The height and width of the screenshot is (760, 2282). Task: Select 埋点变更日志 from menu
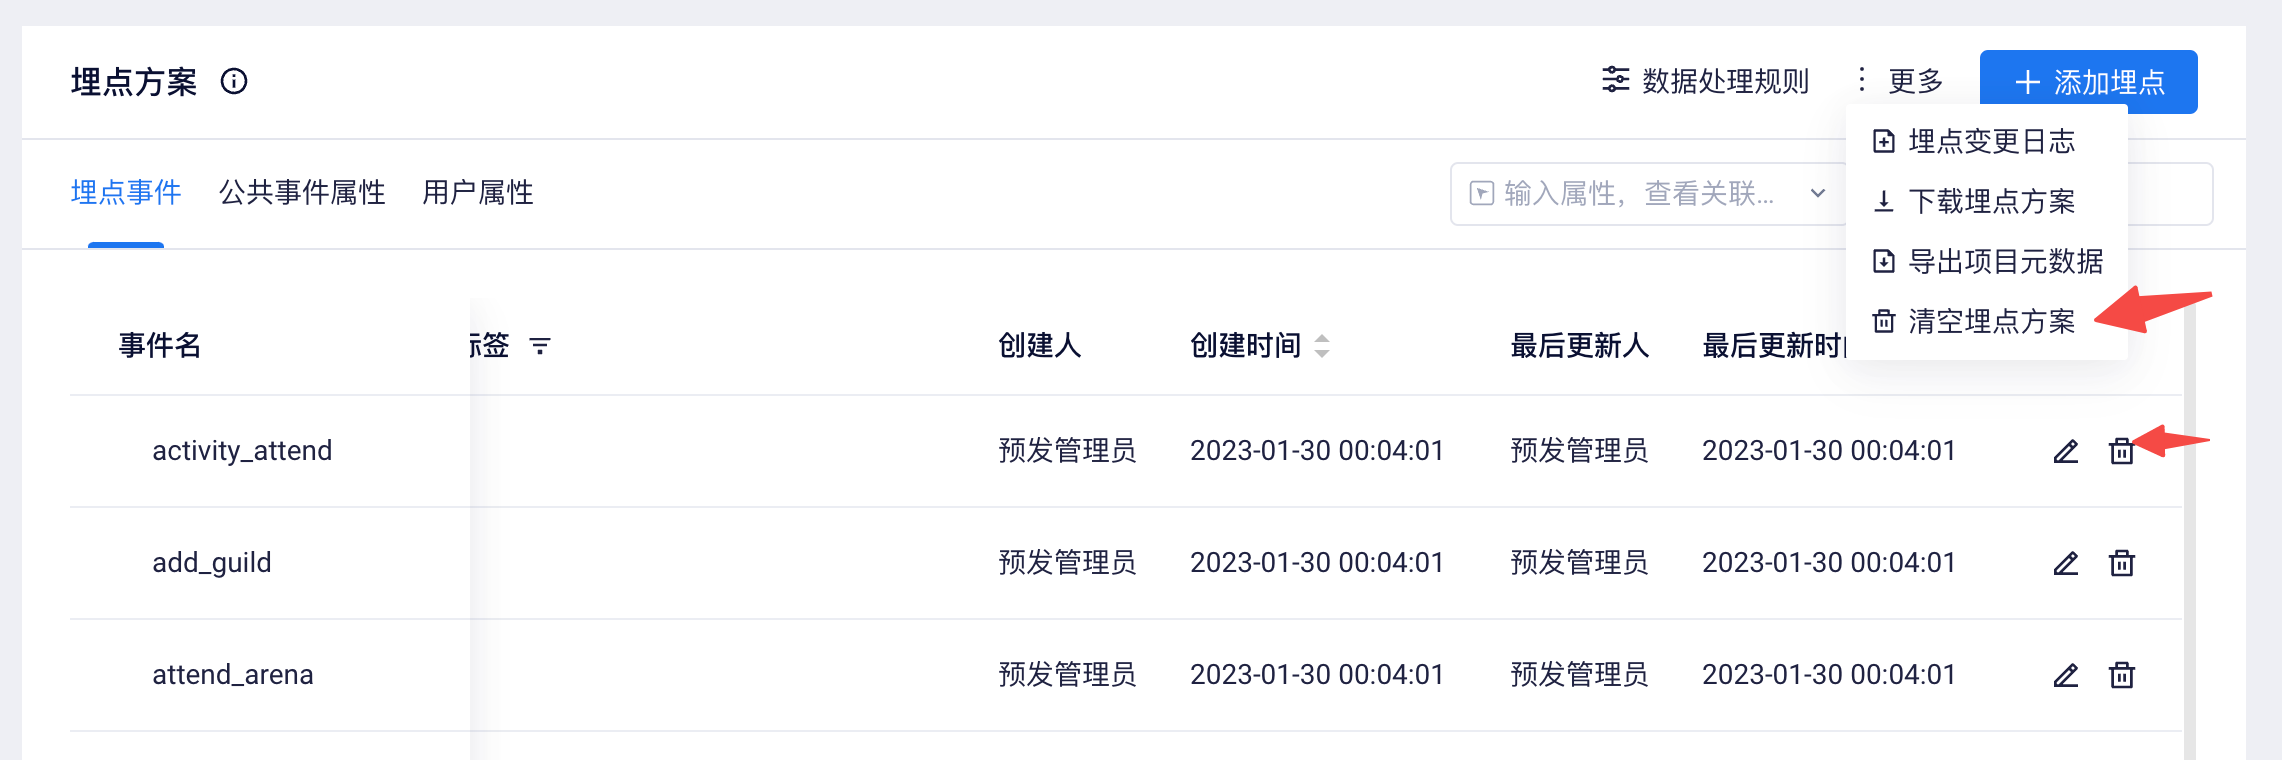1974,141
